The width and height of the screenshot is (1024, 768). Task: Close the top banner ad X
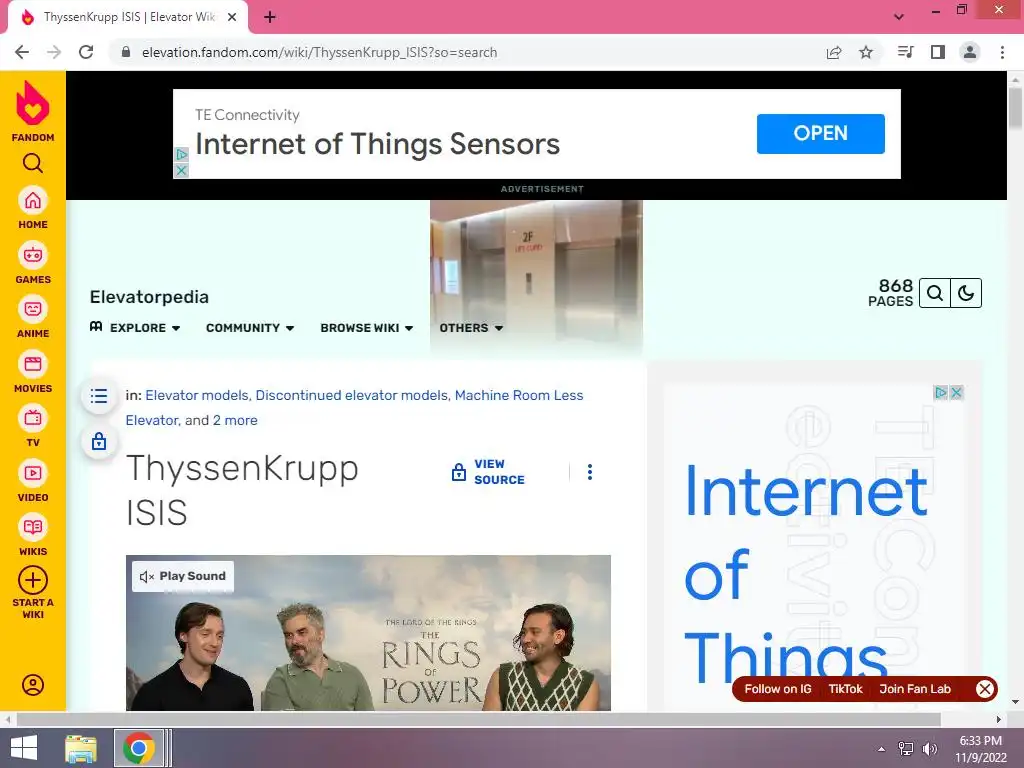(x=182, y=170)
